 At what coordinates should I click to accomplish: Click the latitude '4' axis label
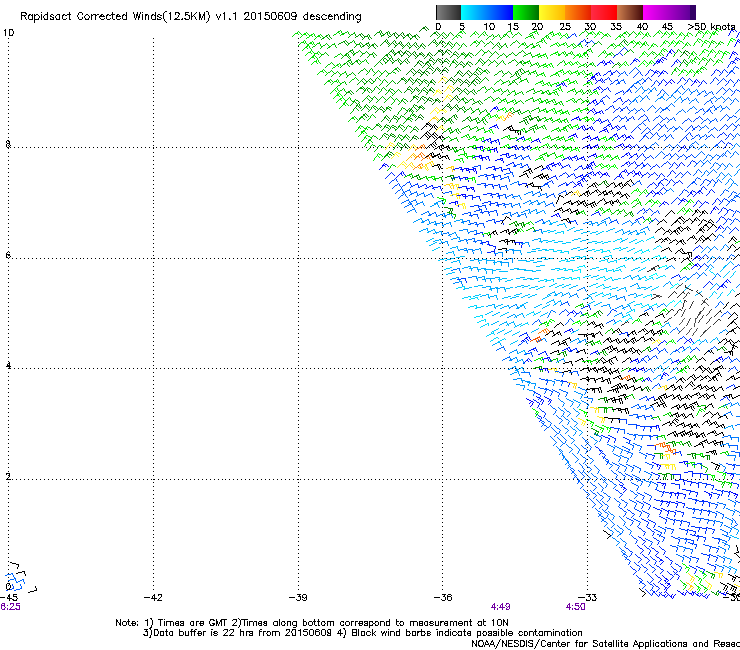pos(8,365)
